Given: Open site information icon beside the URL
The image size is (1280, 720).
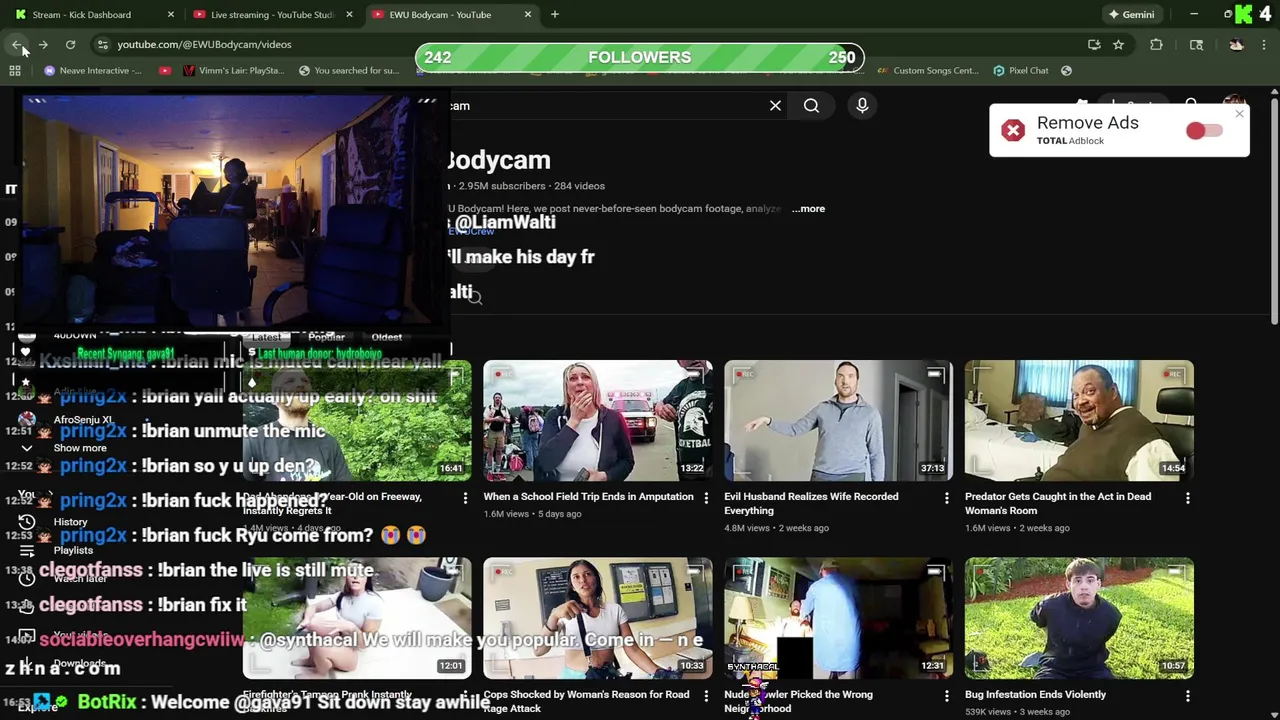Looking at the screenshot, I should [x=102, y=44].
